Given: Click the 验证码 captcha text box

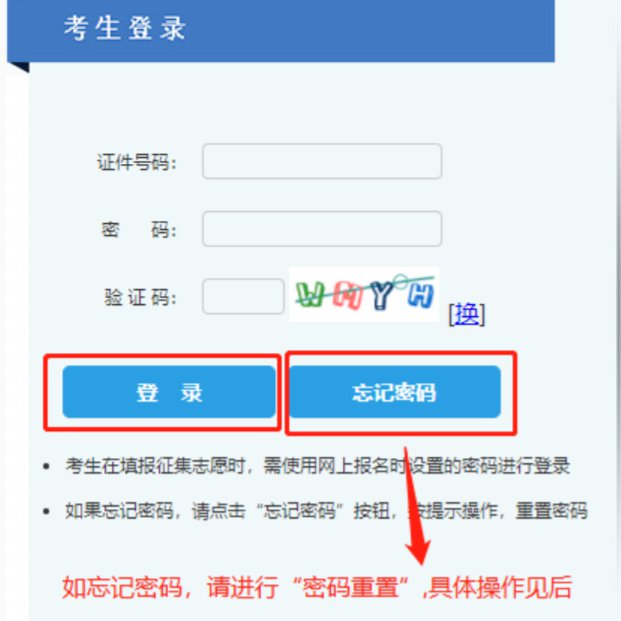Looking at the screenshot, I should click(243, 296).
